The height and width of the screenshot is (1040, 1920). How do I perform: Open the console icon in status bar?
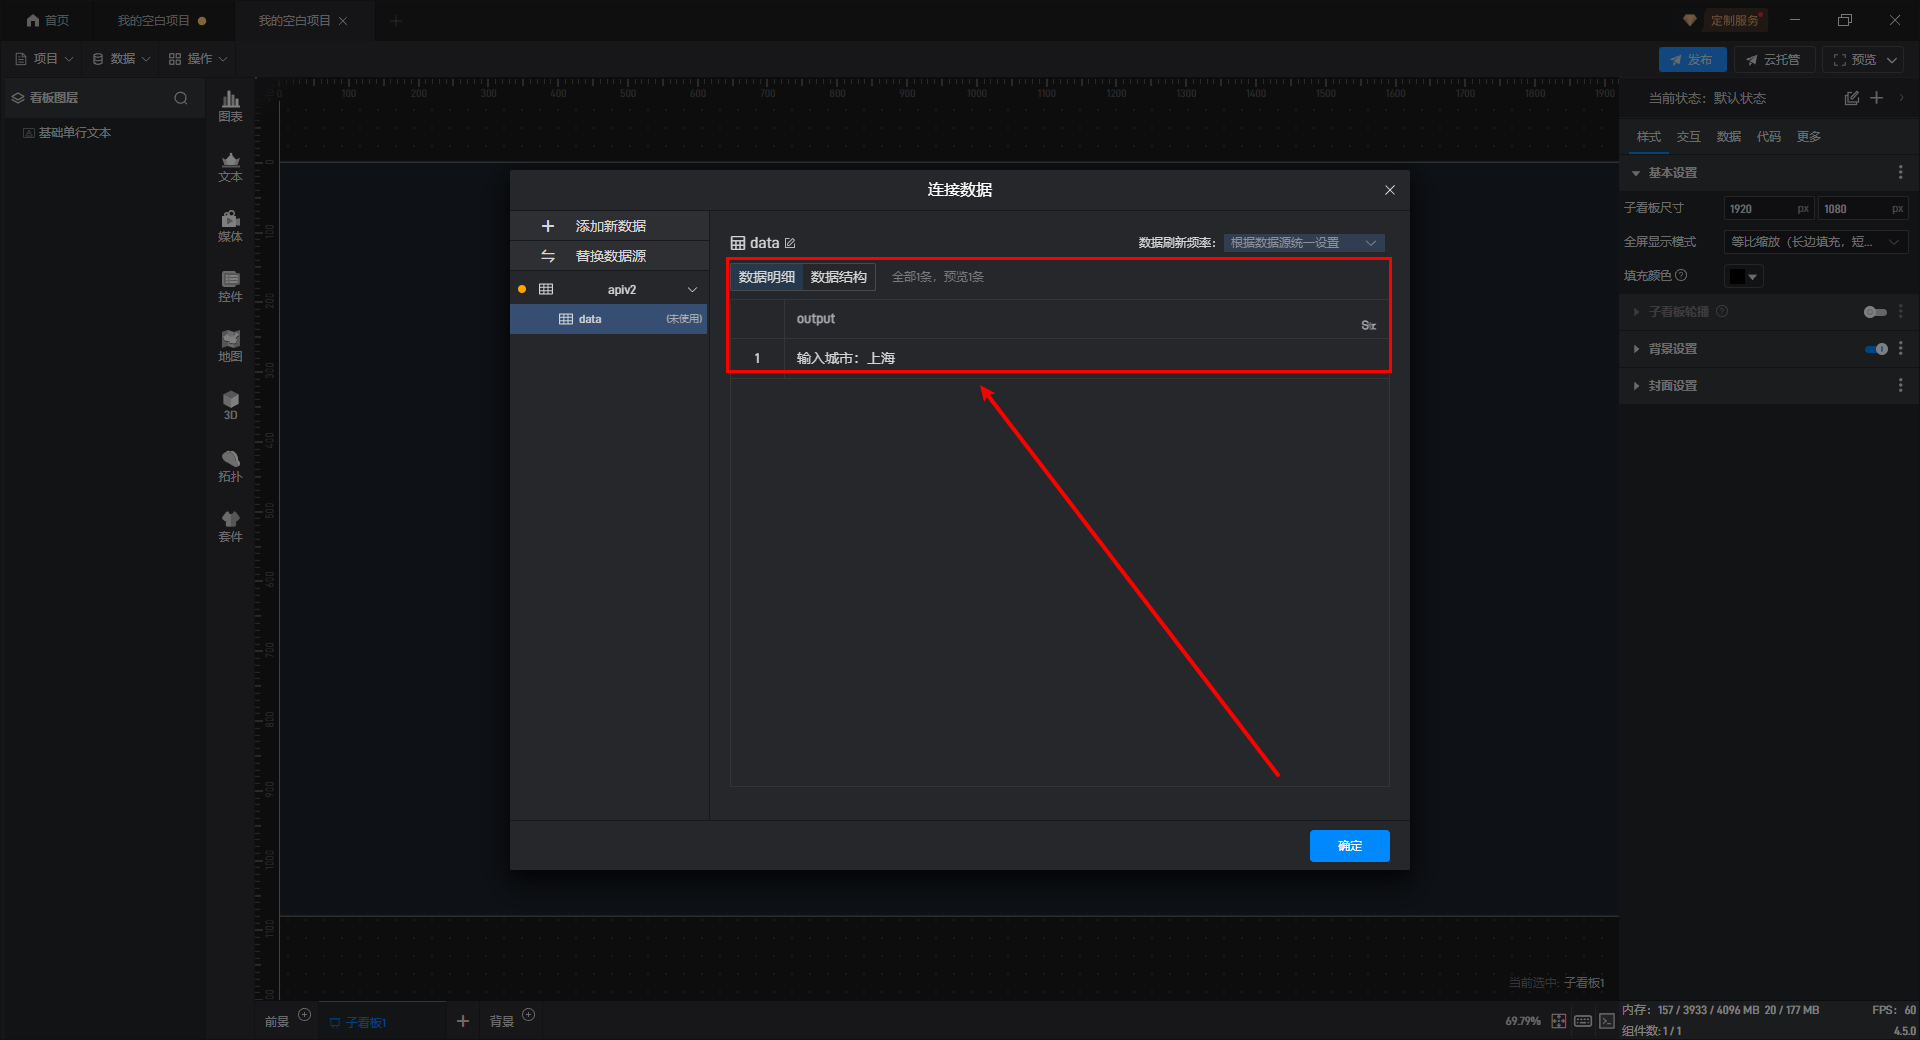pyautogui.click(x=1607, y=1021)
